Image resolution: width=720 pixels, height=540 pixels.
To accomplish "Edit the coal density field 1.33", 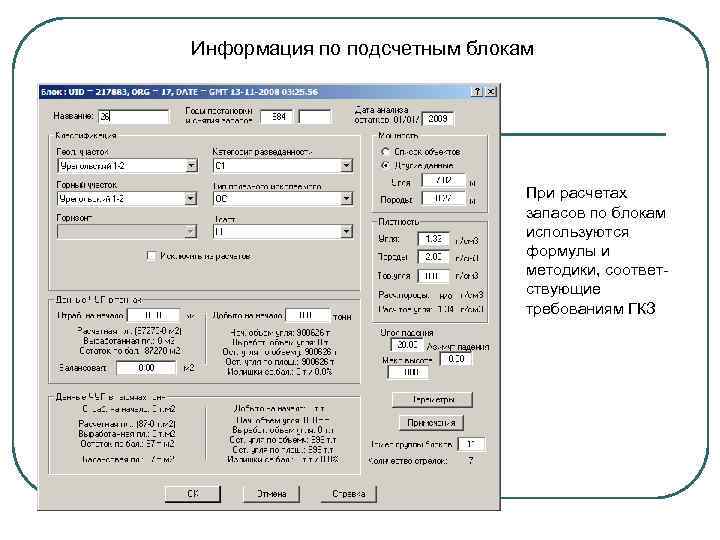I will pyautogui.click(x=433, y=239).
